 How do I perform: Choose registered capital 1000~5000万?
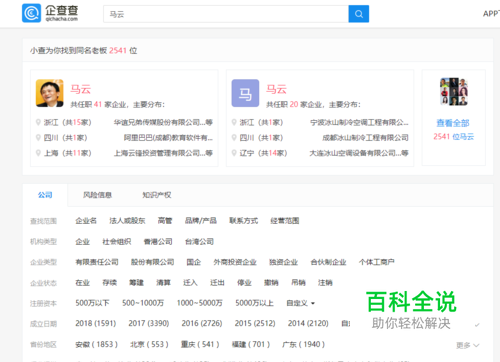pos(200,303)
